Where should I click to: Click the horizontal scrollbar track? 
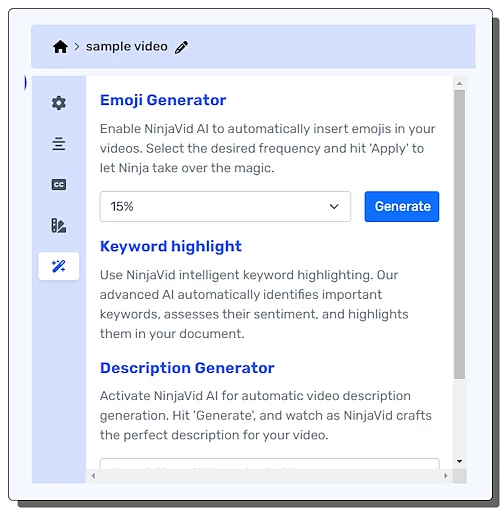tap(270, 476)
